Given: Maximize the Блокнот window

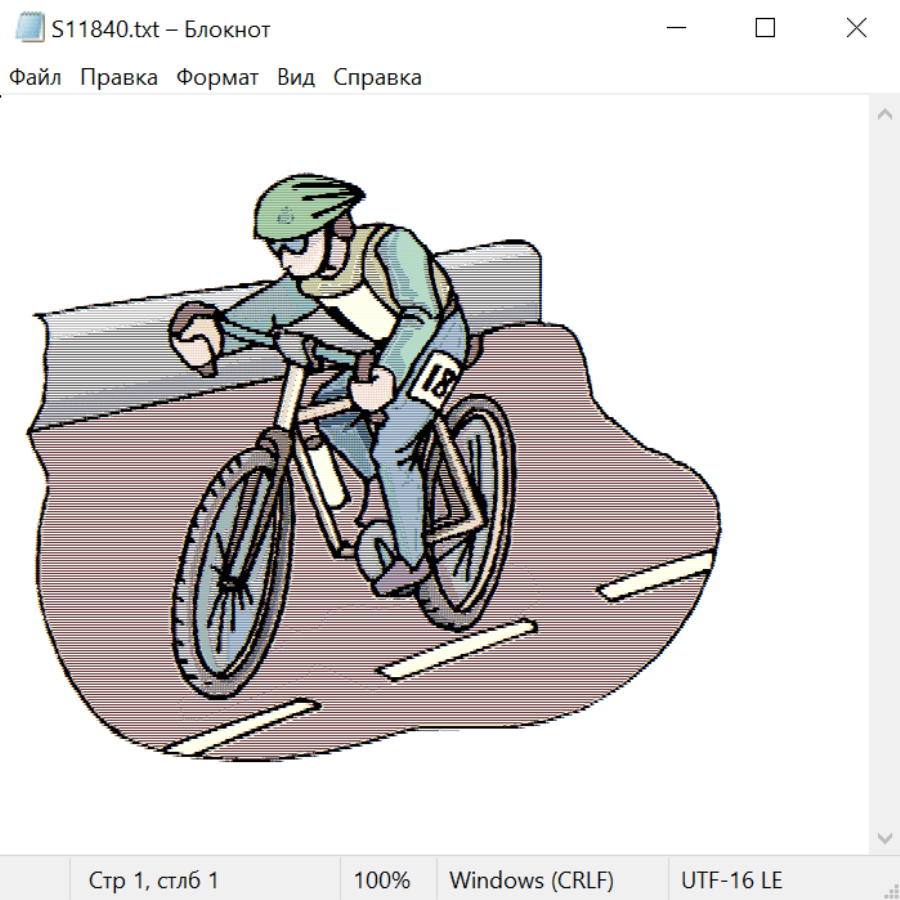Looking at the screenshot, I should tap(765, 29).
